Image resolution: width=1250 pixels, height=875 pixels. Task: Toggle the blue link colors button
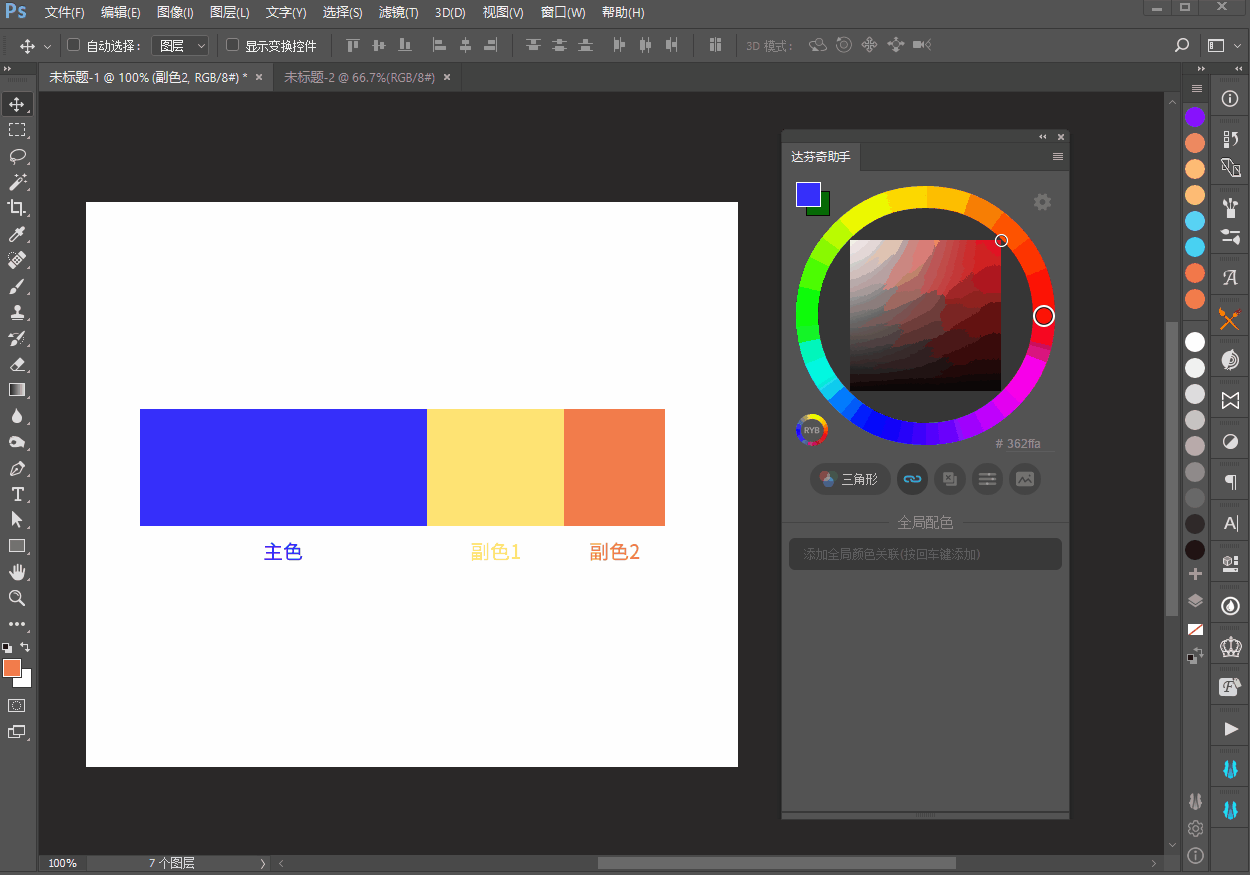[x=912, y=479]
